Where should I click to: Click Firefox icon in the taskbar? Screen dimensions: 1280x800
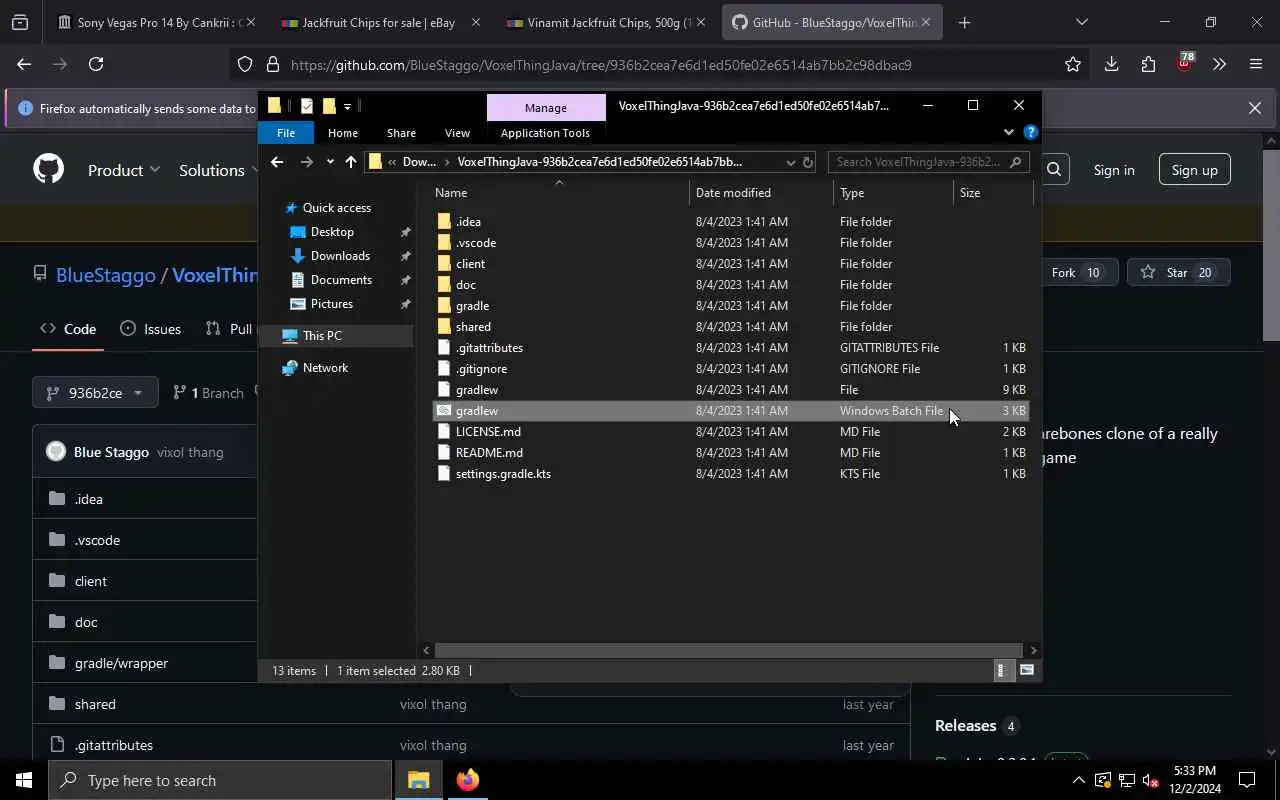[x=467, y=780]
